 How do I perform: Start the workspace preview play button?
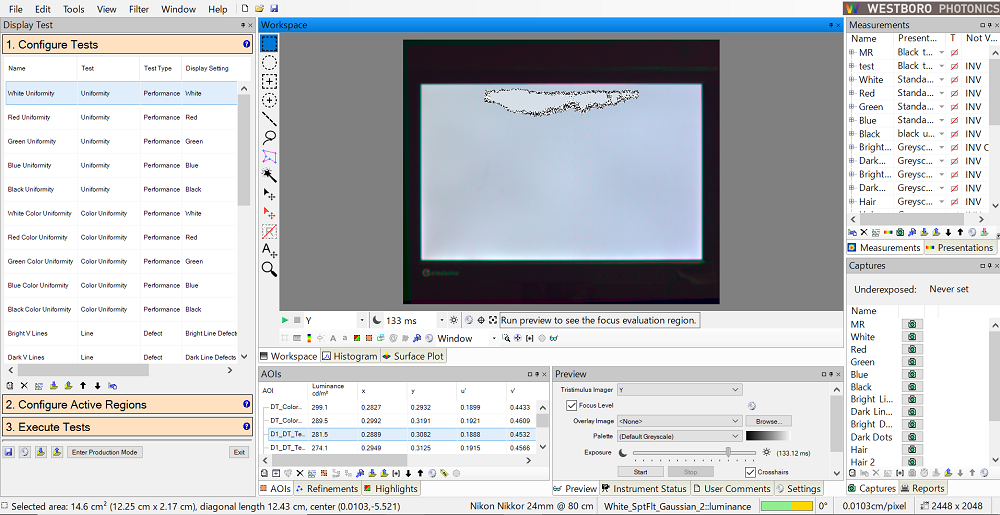(x=284, y=320)
